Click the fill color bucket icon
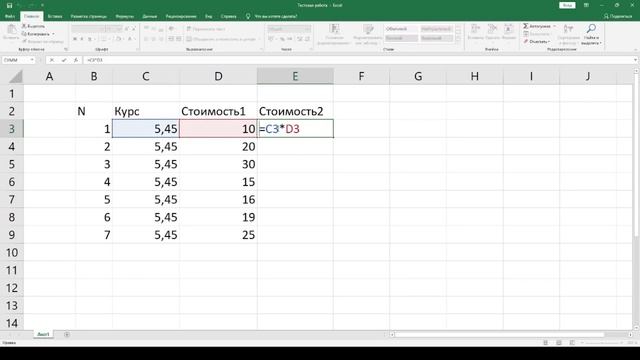The image size is (640, 360). point(118,39)
